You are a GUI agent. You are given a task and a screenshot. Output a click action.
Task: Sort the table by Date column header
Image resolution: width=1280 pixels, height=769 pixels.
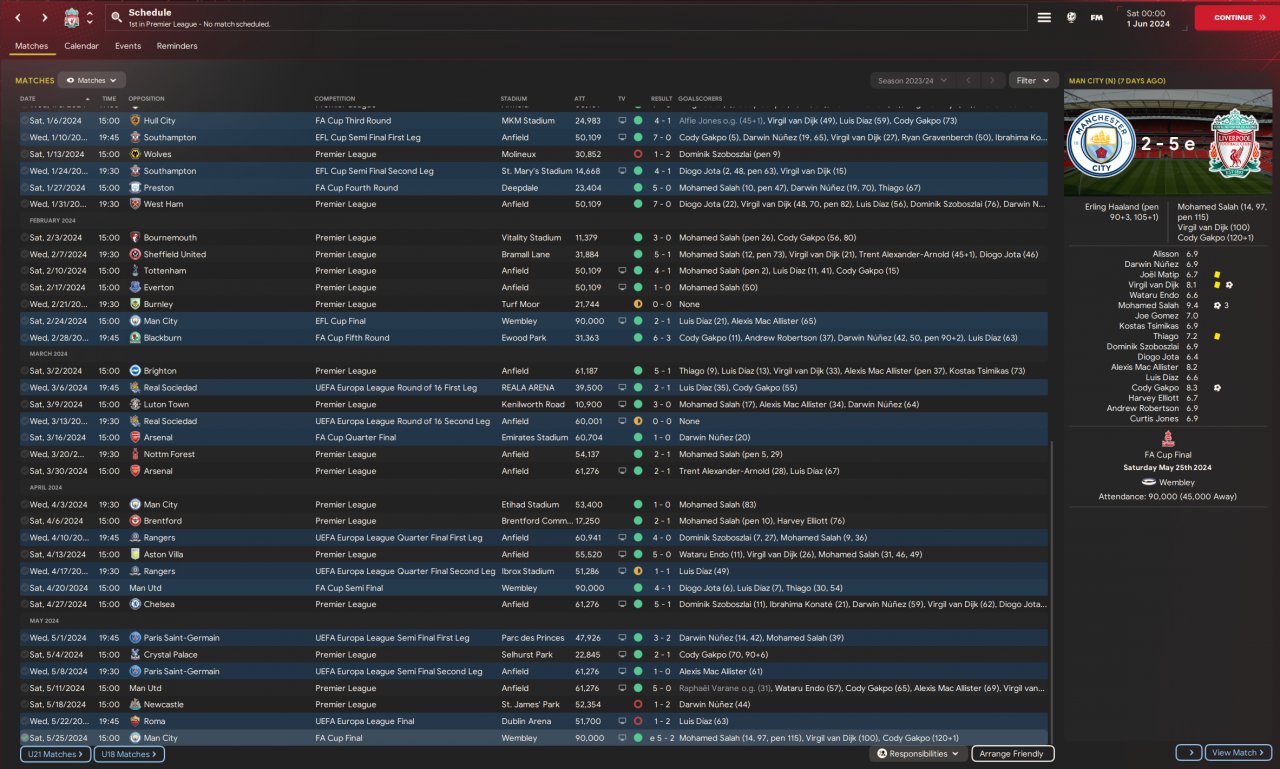(28, 99)
